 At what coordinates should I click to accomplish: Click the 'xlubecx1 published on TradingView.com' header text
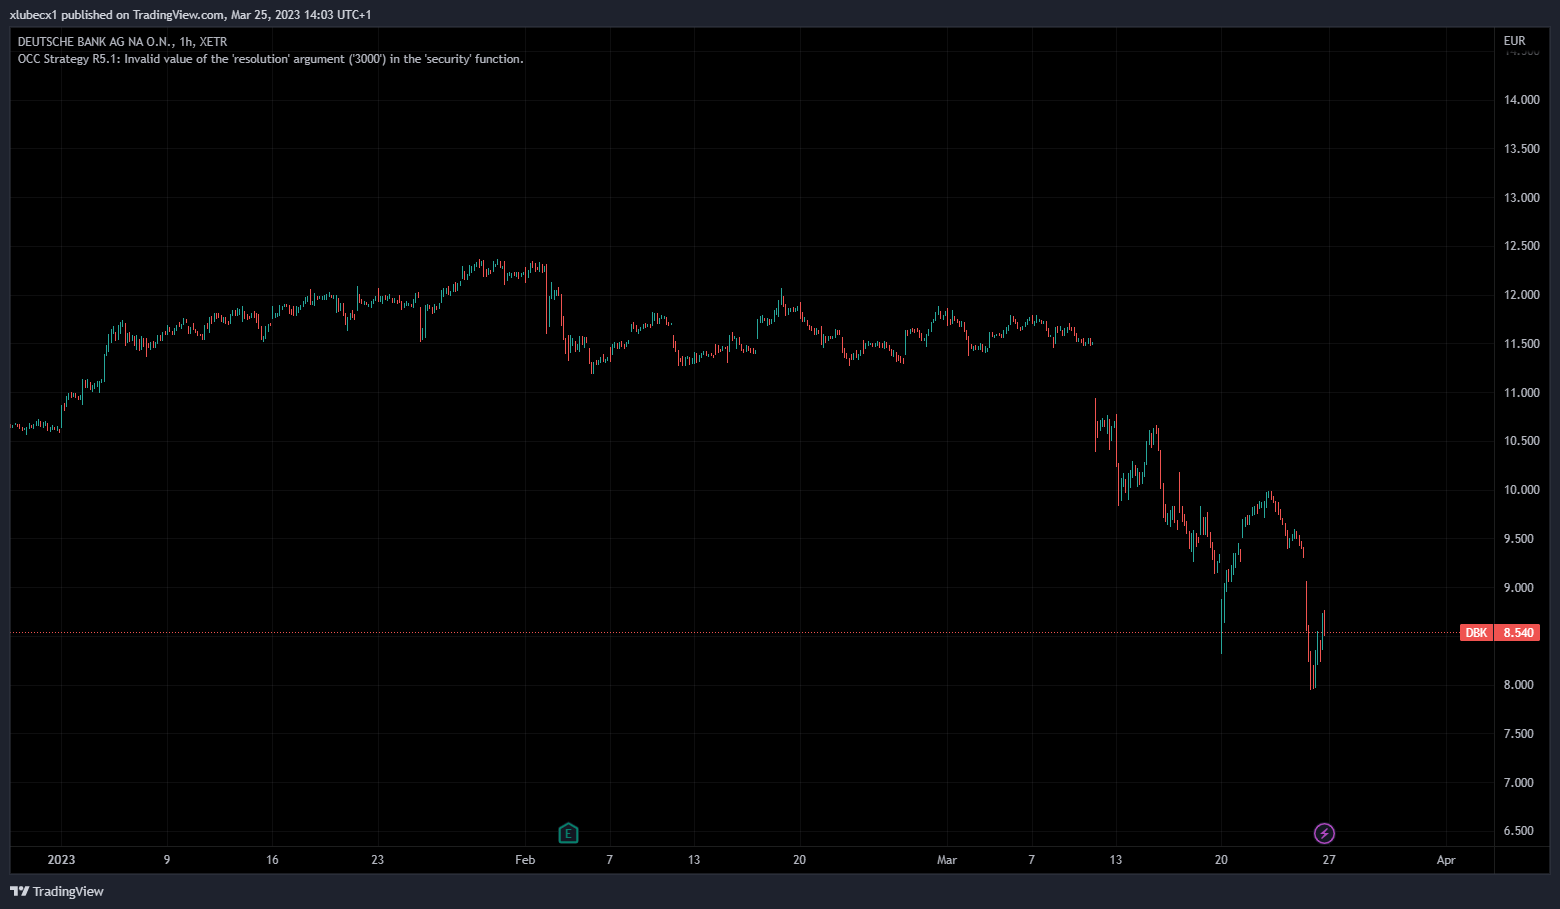click(190, 15)
